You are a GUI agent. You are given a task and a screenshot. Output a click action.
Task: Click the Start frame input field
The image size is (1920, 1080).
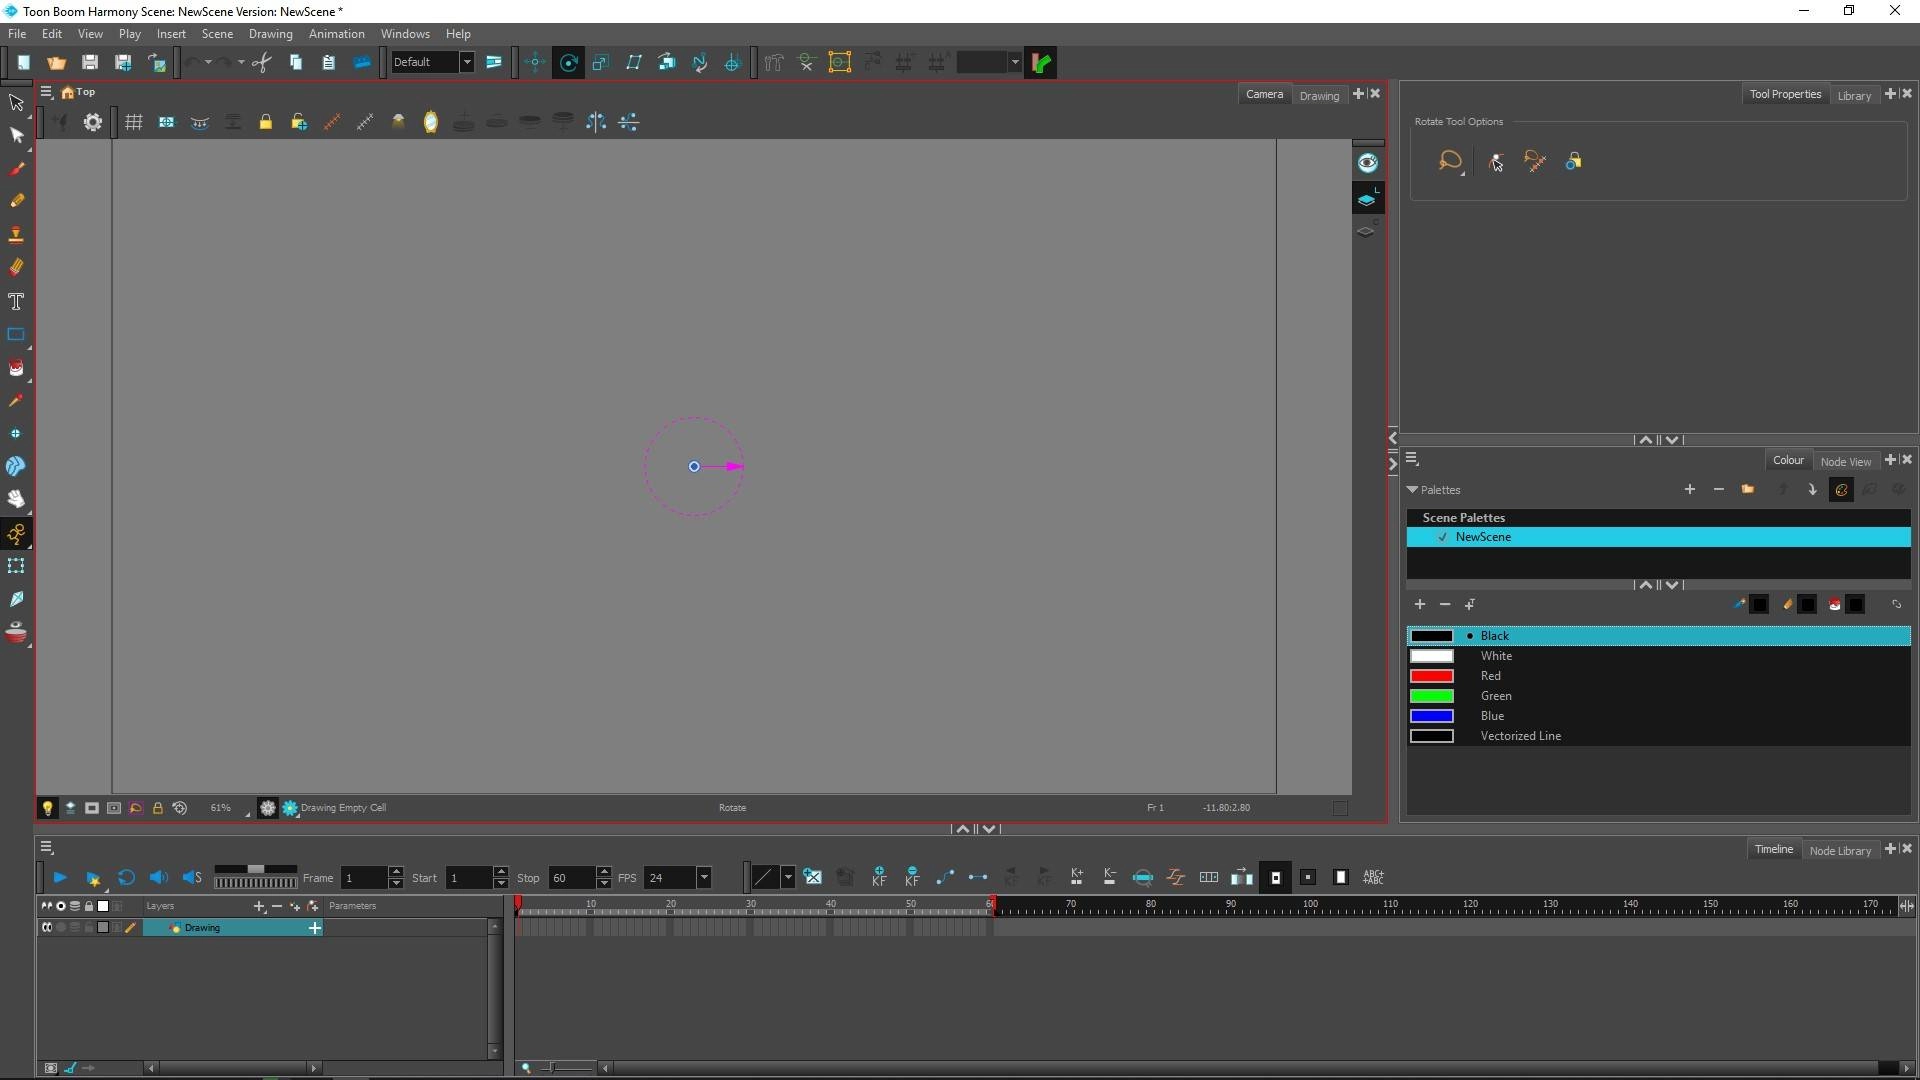click(x=468, y=877)
